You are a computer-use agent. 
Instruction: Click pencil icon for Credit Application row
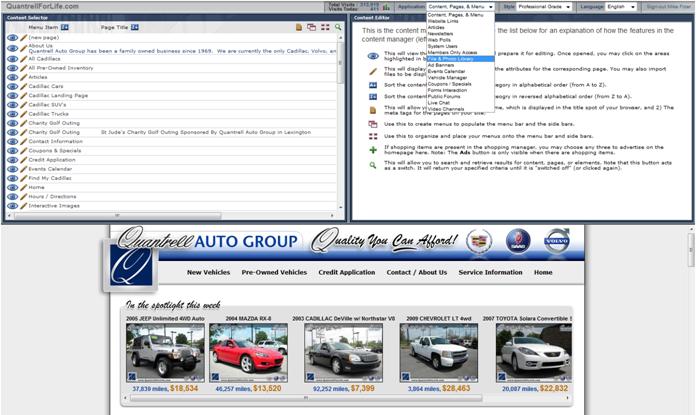(x=24, y=160)
